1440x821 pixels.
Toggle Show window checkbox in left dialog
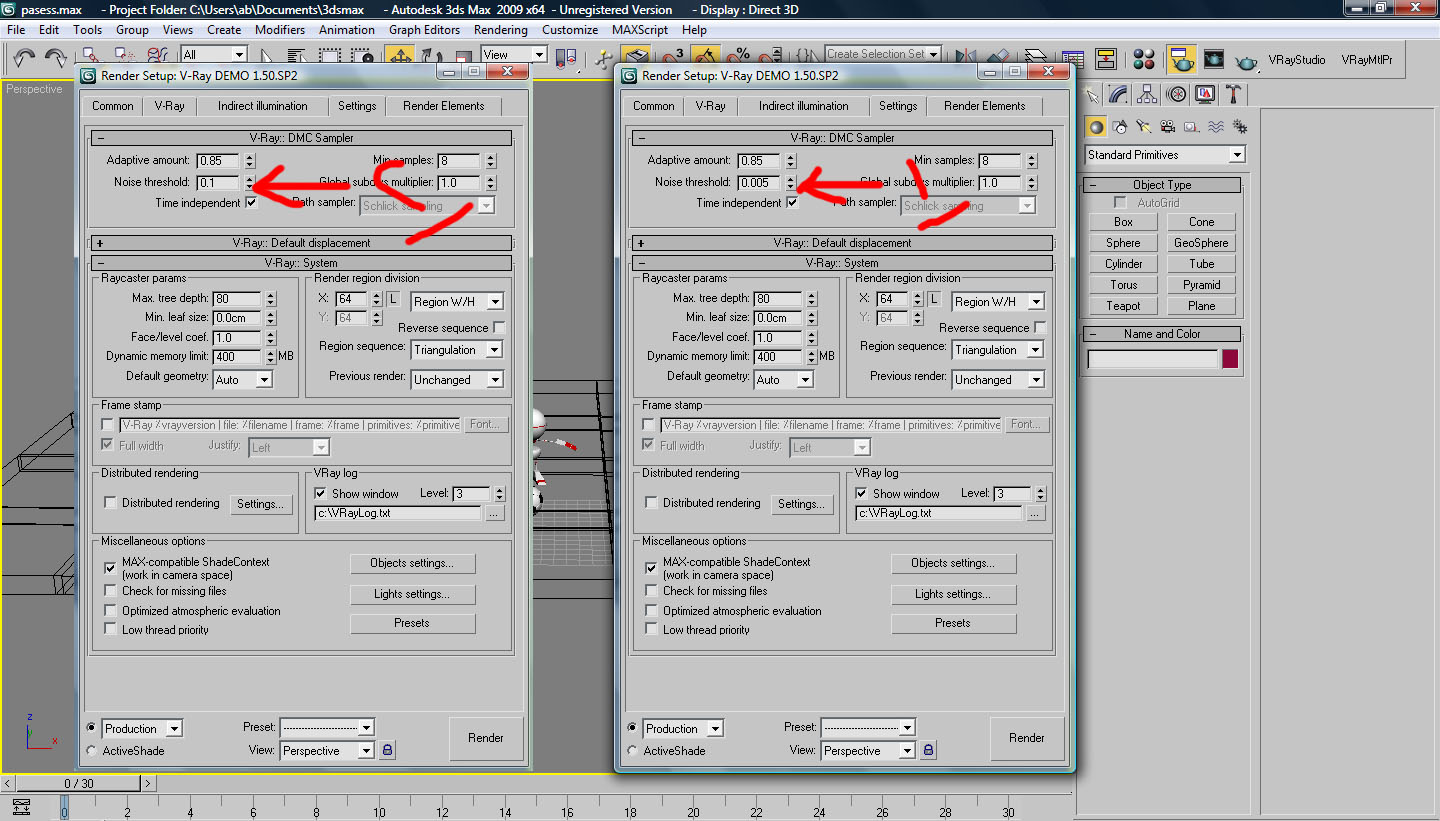[320, 493]
